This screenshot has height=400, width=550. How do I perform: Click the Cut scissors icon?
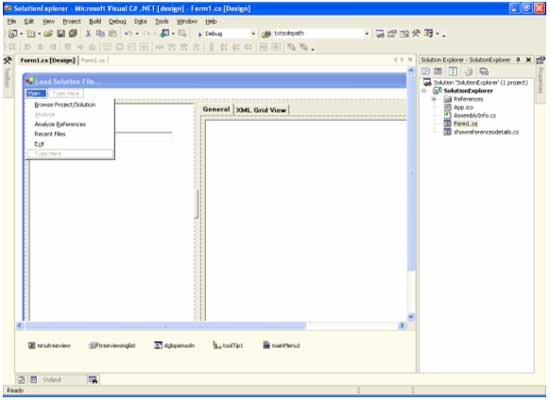[88, 34]
